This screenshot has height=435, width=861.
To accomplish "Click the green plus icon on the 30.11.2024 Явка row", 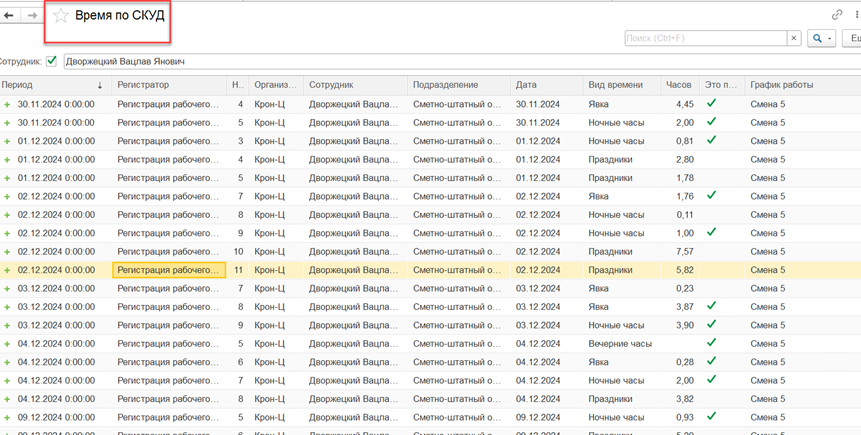I will click(8, 104).
